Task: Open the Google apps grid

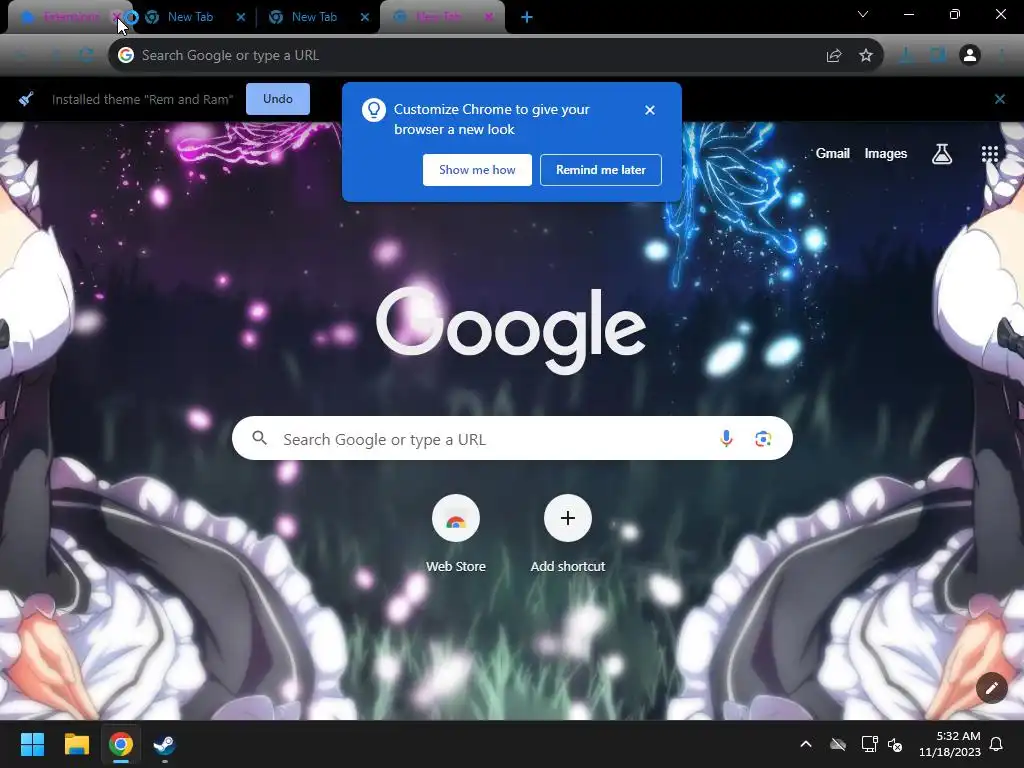Action: tap(990, 154)
